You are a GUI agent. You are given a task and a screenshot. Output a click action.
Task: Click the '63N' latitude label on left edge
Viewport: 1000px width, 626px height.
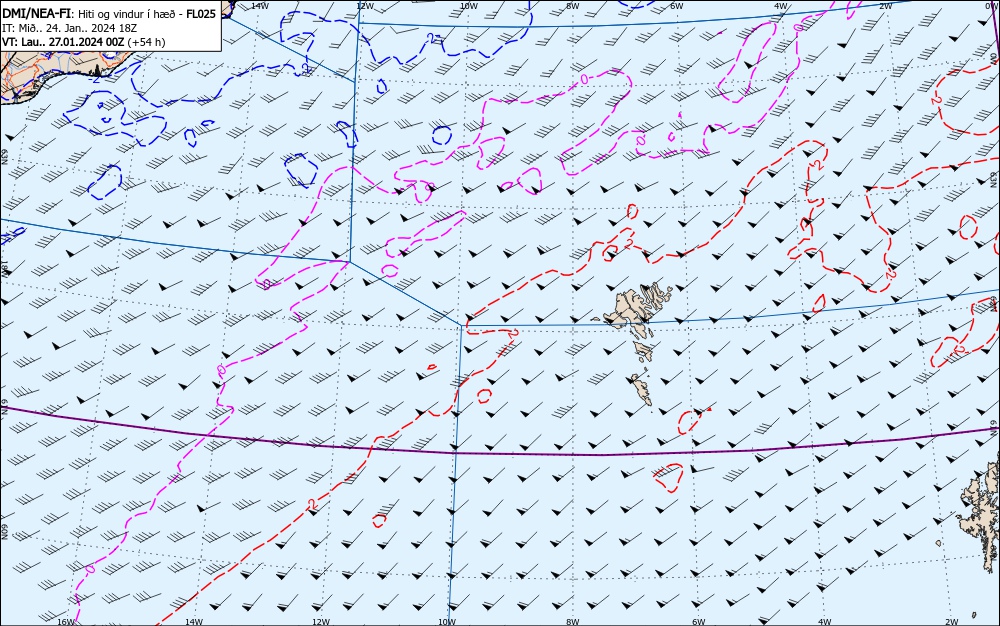point(4,157)
